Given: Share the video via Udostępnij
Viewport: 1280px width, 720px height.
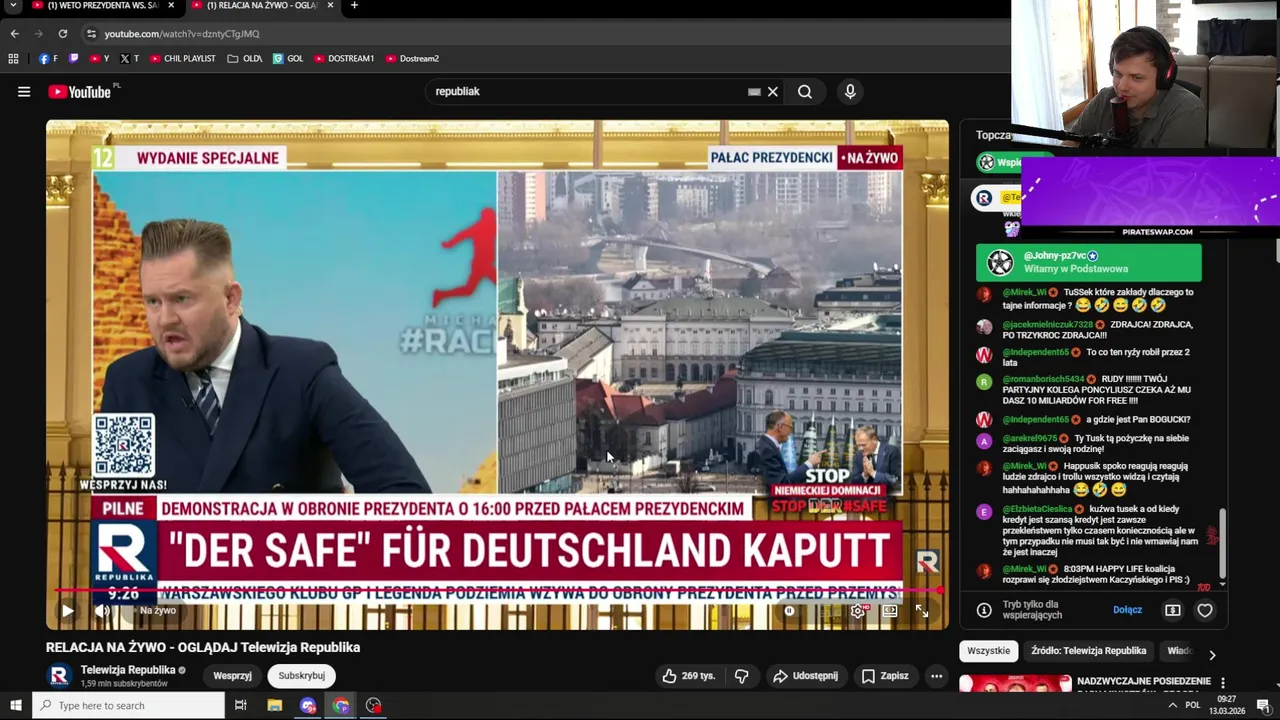Looking at the screenshot, I should (x=805, y=676).
